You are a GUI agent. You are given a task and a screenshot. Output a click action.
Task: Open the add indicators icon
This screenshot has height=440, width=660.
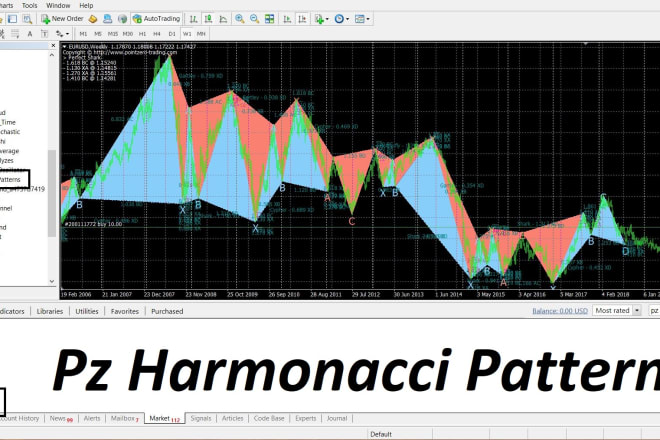tap(319, 19)
